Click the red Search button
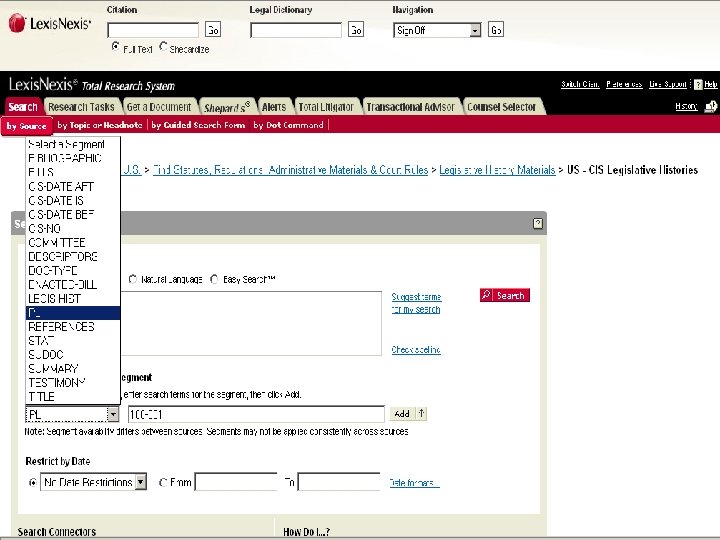The width and height of the screenshot is (720, 540). tap(505, 295)
